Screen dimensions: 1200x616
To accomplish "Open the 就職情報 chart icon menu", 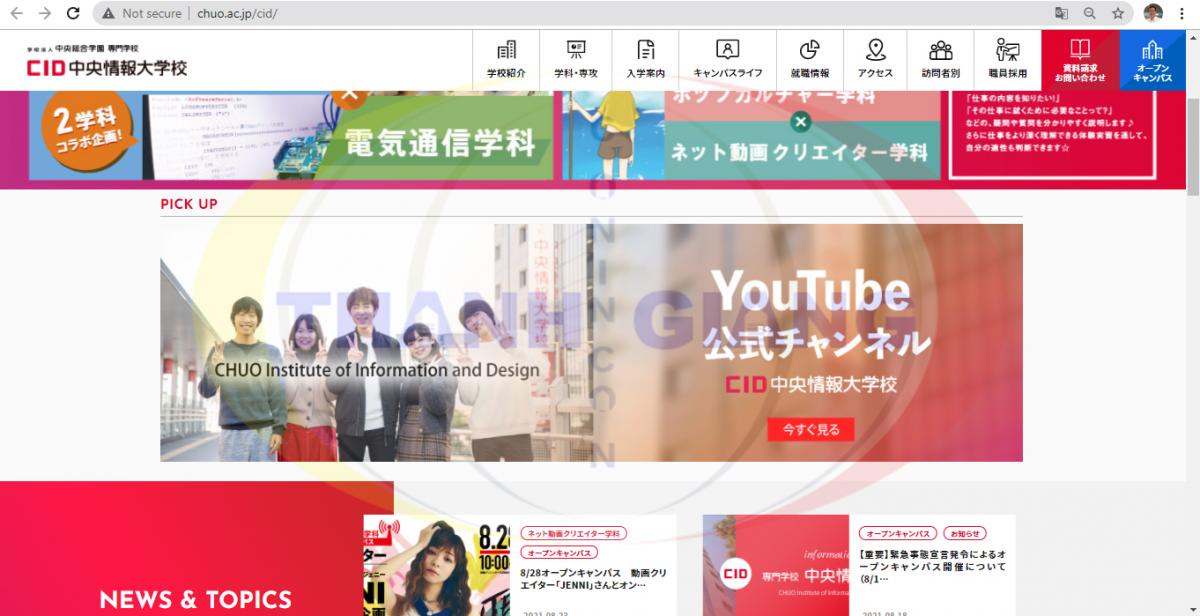I will click(809, 60).
